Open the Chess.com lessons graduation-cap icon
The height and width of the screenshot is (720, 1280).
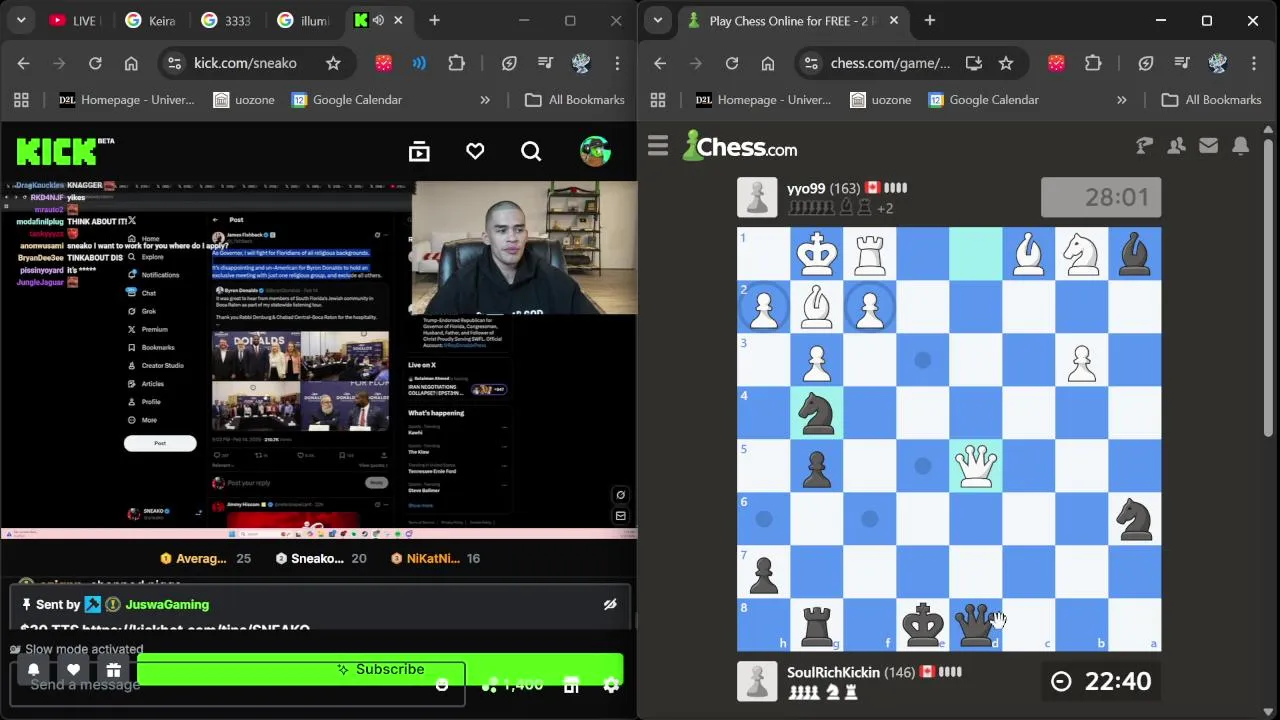(1144, 146)
